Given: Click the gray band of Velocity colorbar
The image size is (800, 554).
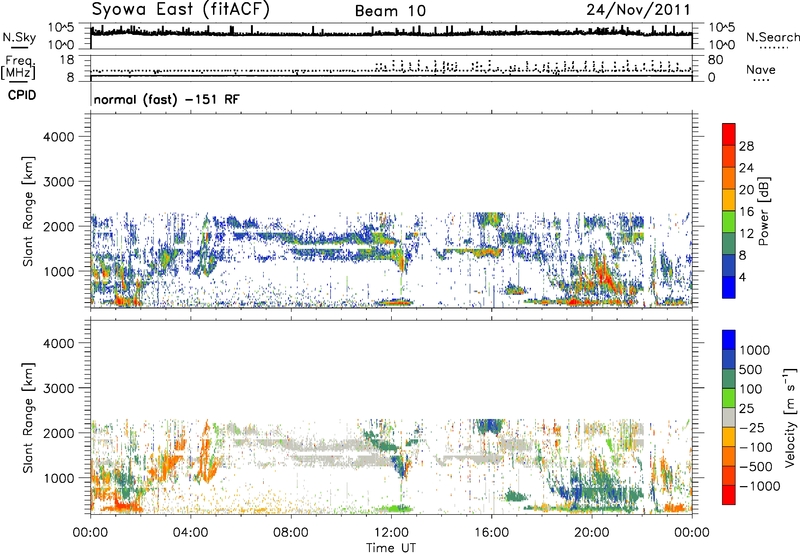Looking at the screenshot, I should (x=729, y=418).
